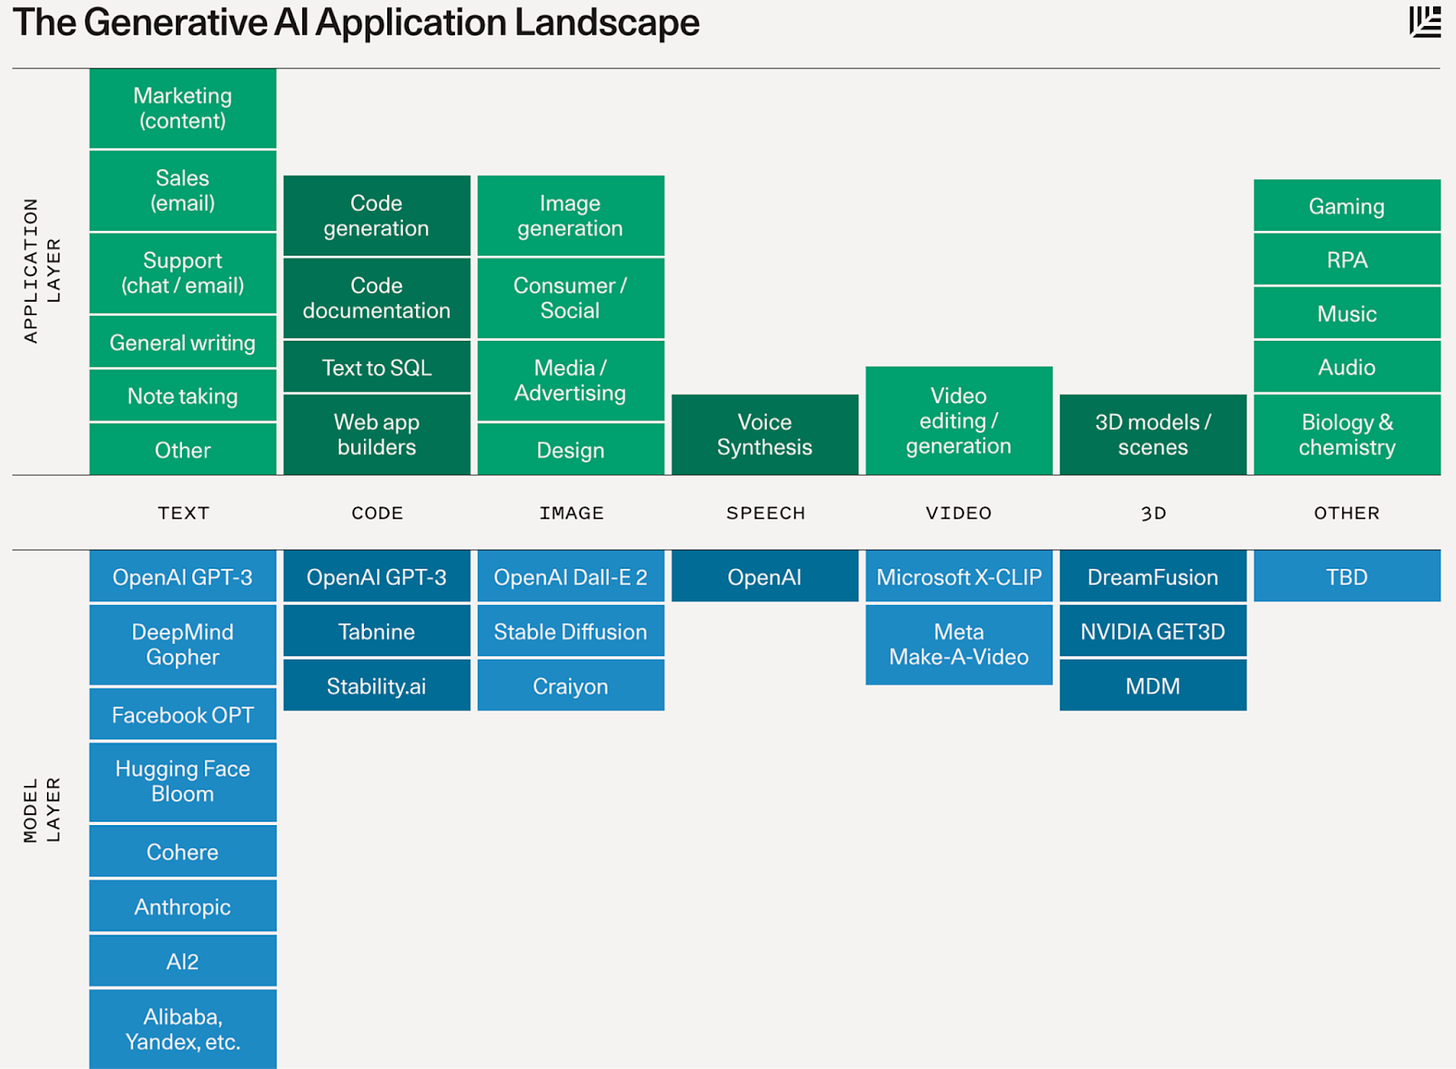Screen dimensions: 1456x1069
Task: Select the uppercase "OTHER" column heading
Action: pos(1347,513)
